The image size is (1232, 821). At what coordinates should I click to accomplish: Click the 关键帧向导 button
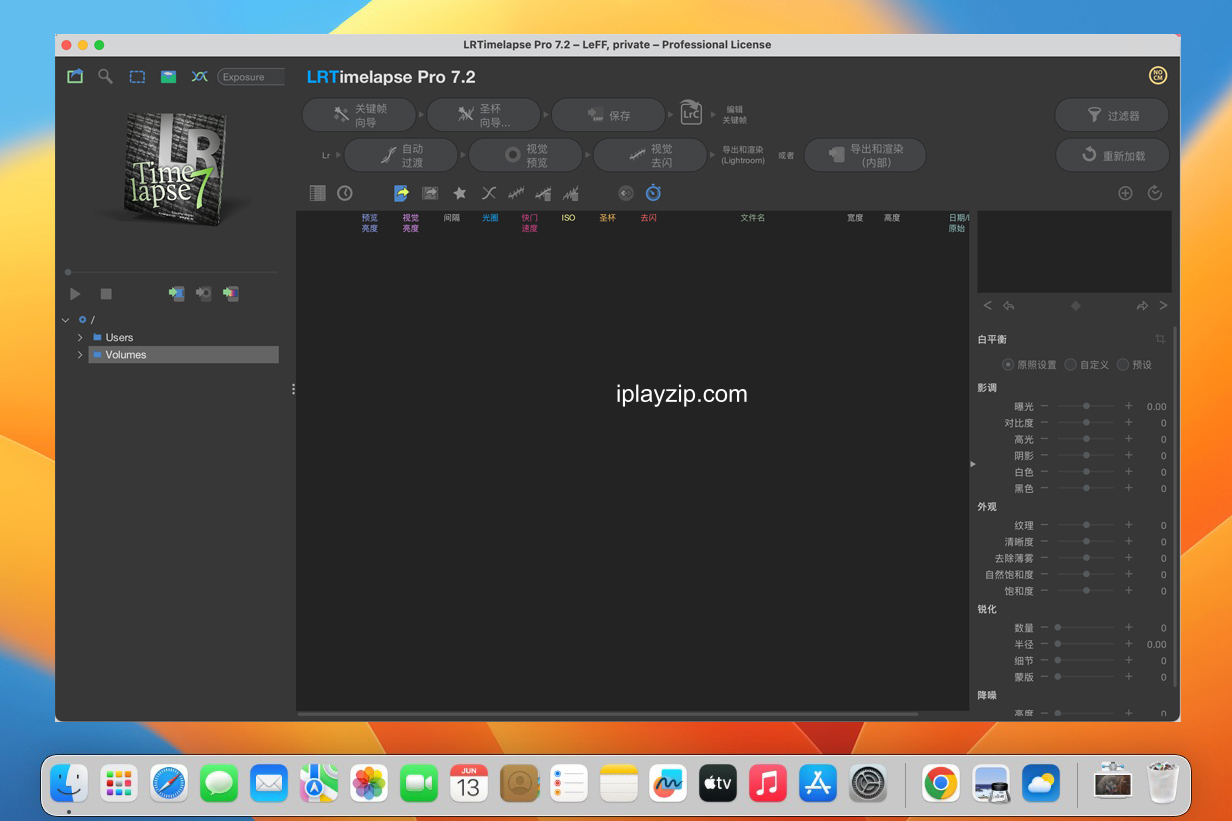point(359,115)
